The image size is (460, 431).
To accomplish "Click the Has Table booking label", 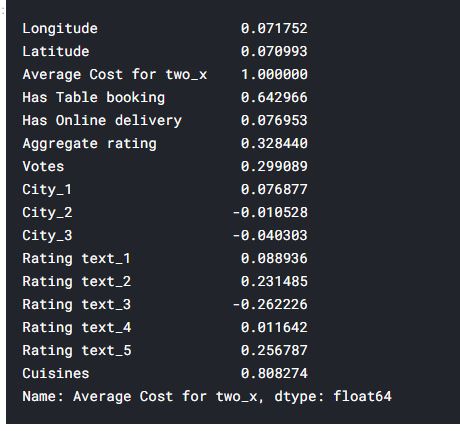I will click(x=94, y=98).
